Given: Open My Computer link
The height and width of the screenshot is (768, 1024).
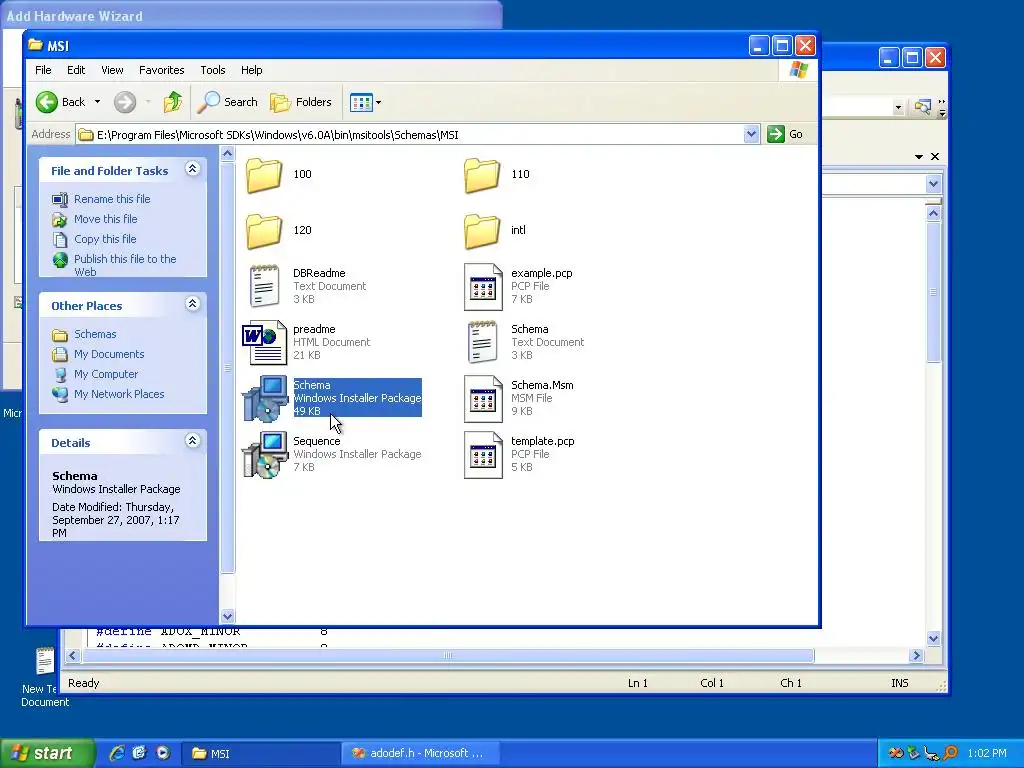Looking at the screenshot, I should click(x=106, y=374).
